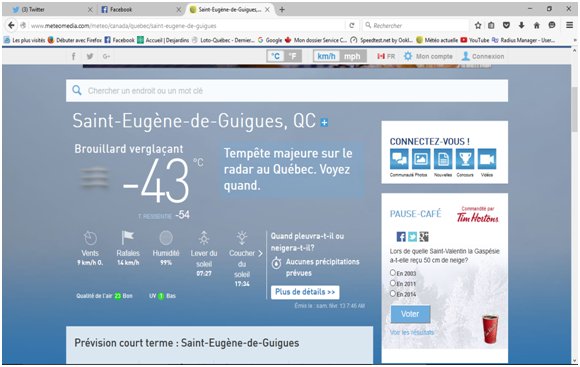Select the En 2011 poll option
The image size is (580, 367).
[x=393, y=283]
